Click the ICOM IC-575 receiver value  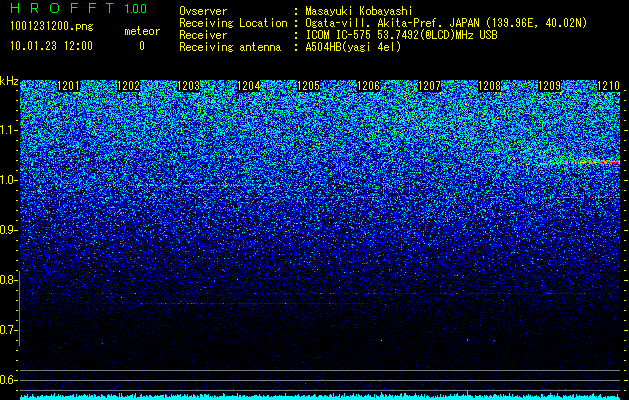point(401,35)
